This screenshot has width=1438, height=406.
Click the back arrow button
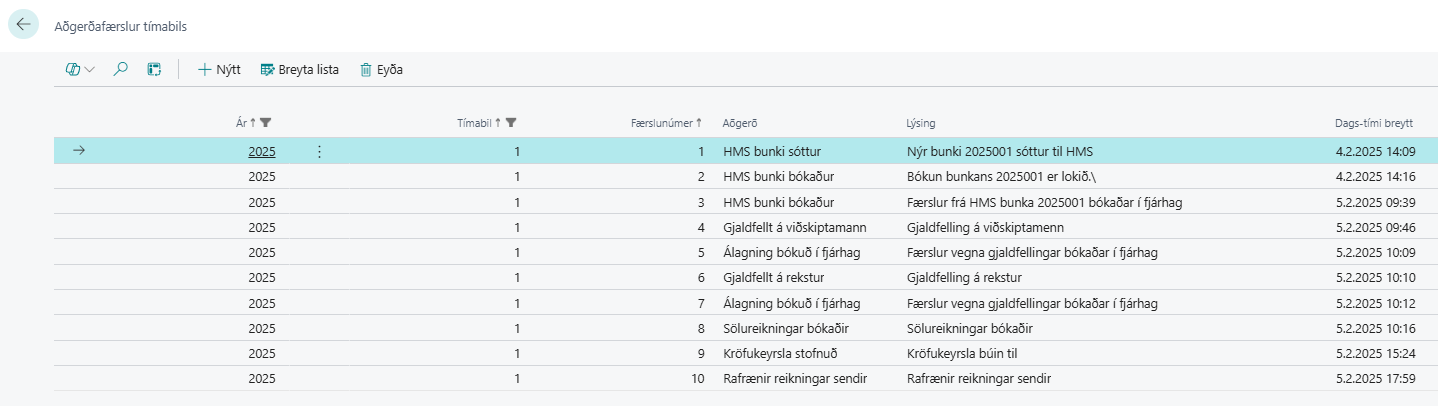(24, 25)
